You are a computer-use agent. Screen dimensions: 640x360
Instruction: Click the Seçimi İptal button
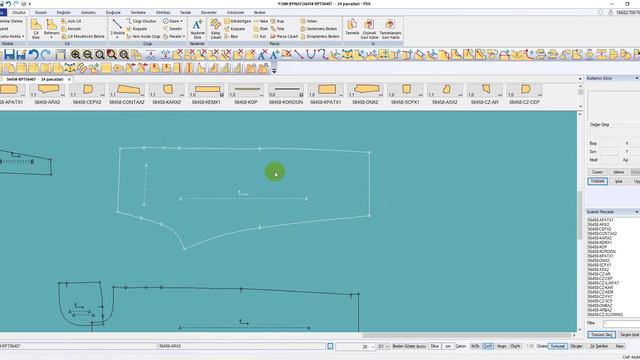629,335
